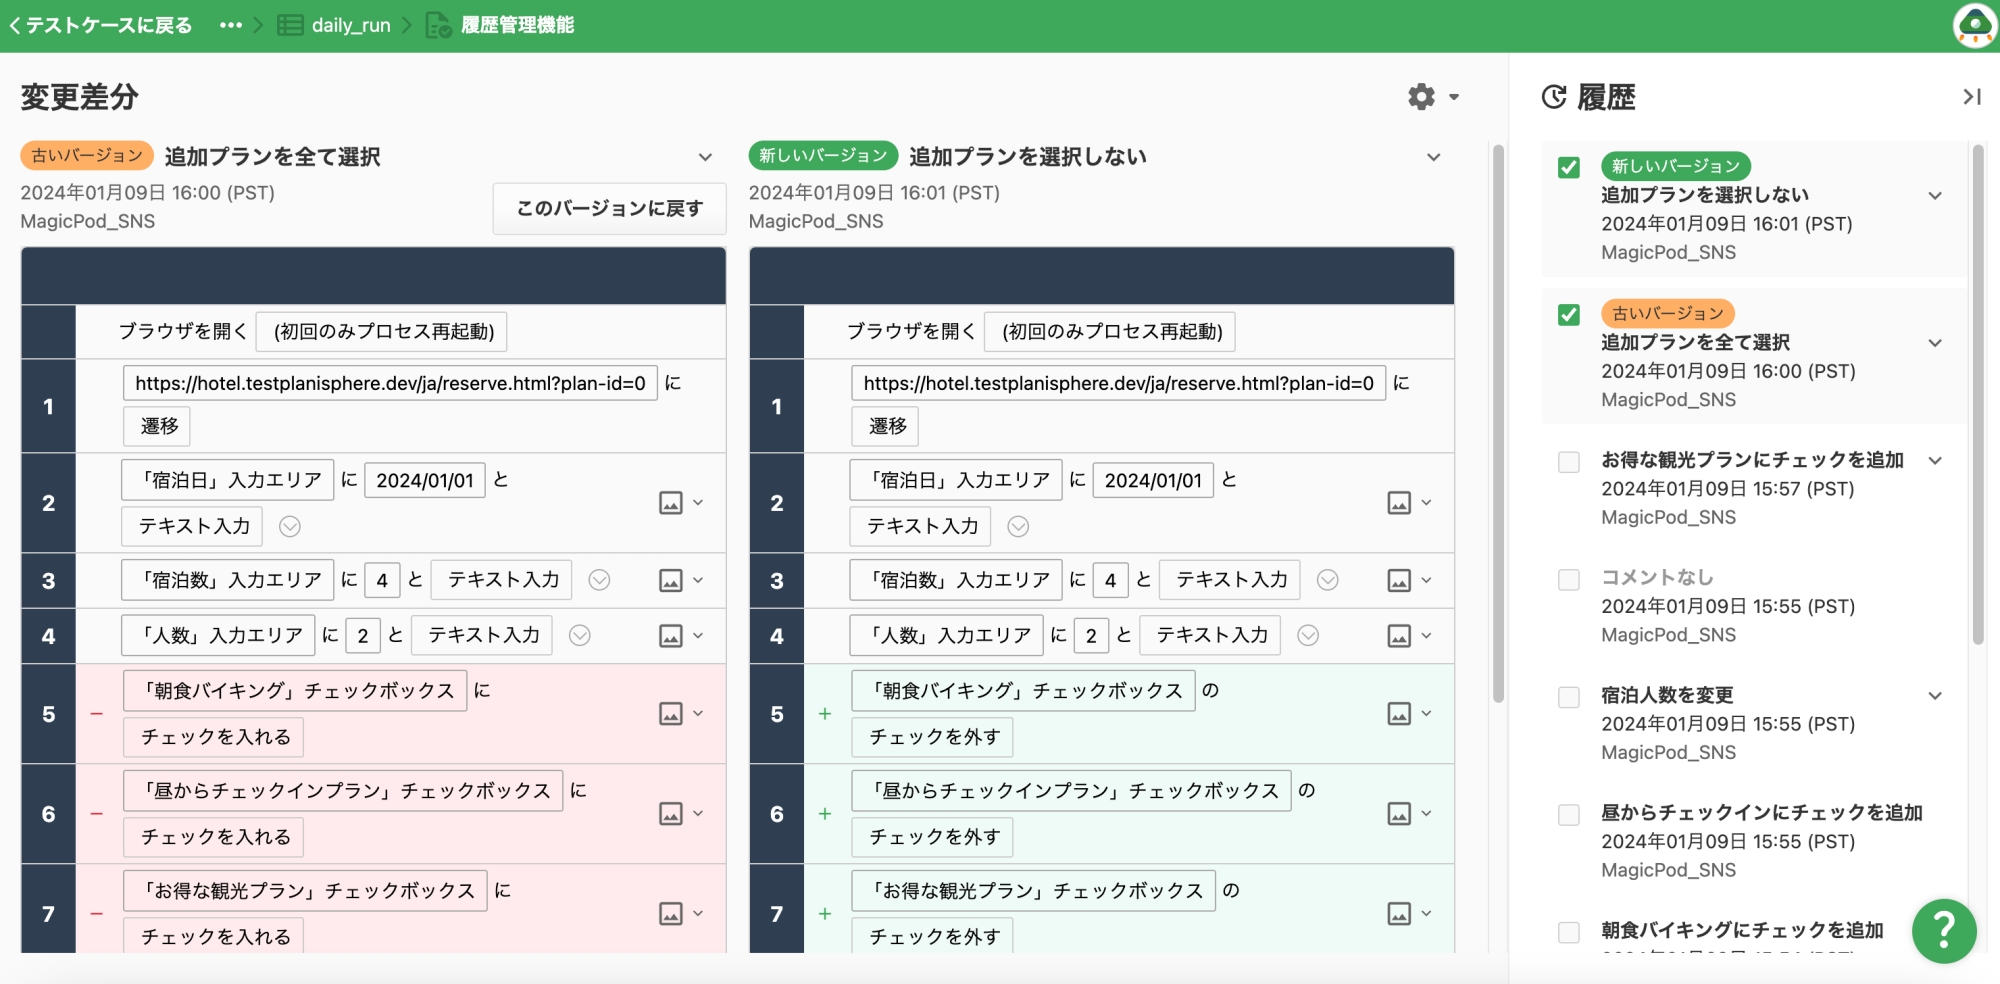Screen dimensions: 2000x984
Task: Click circled arrow icon in old step 3
Action: click(x=599, y=580)
